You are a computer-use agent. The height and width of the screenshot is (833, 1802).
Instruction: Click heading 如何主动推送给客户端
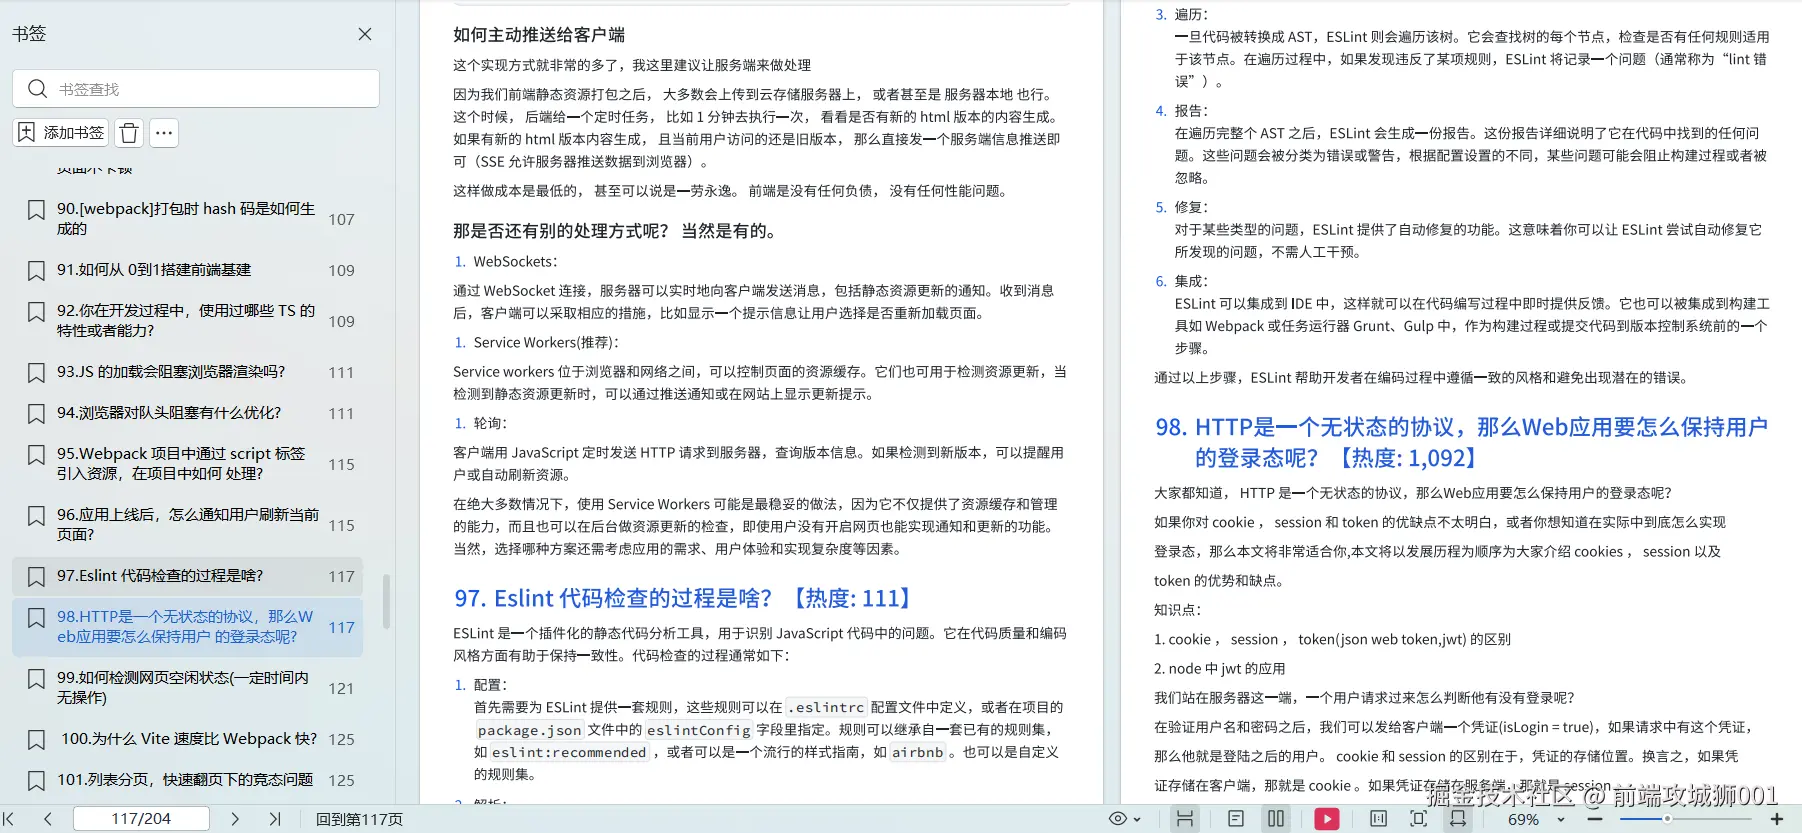point(539,35)
